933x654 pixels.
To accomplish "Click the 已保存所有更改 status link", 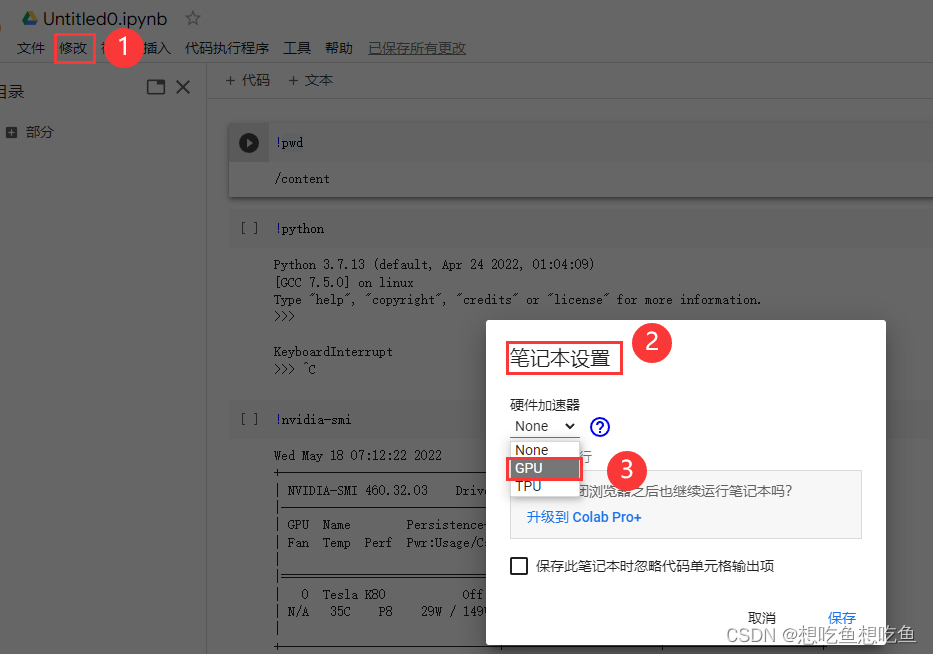I will (x=416, y=47).
